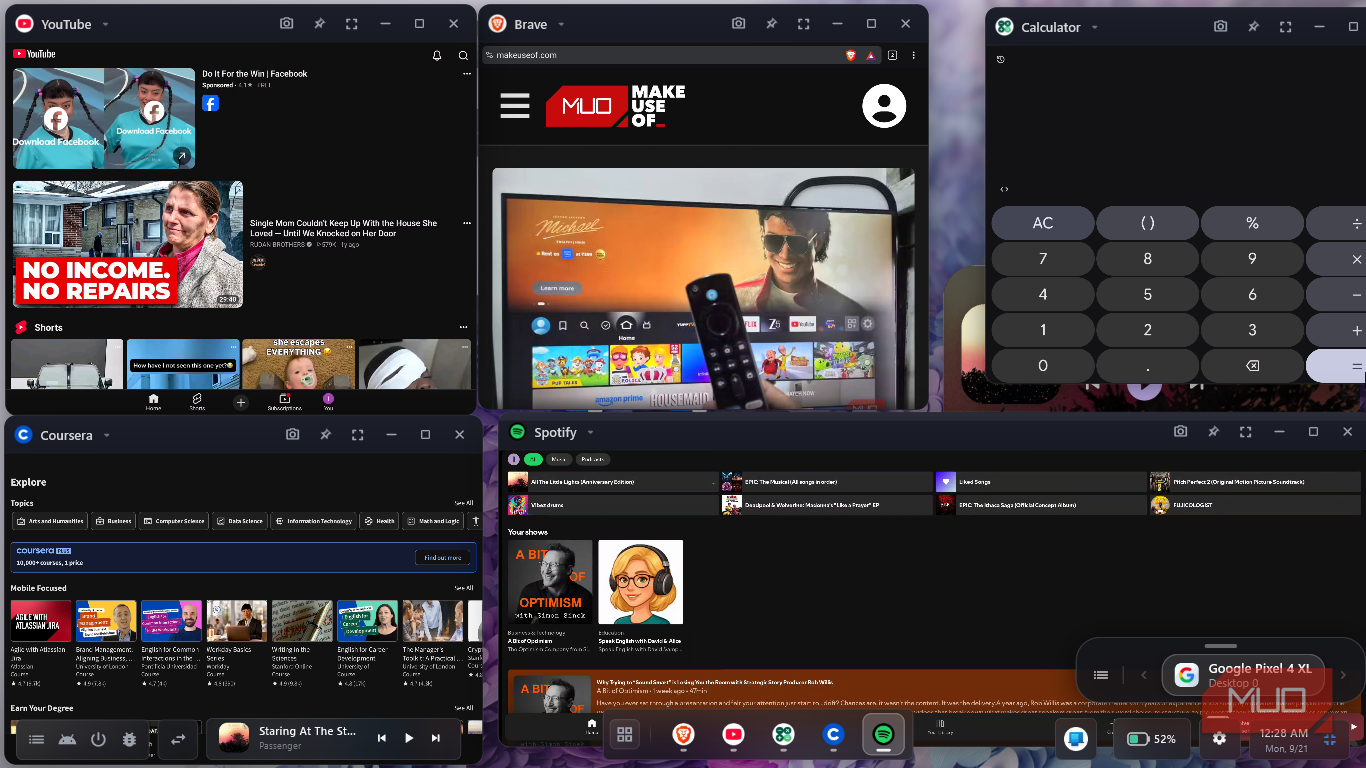Image resolution: width=1366 pixels, height=768 pixels.
Task: Capture screenshot of the Spotify window
Action: tap(1180, 432)
